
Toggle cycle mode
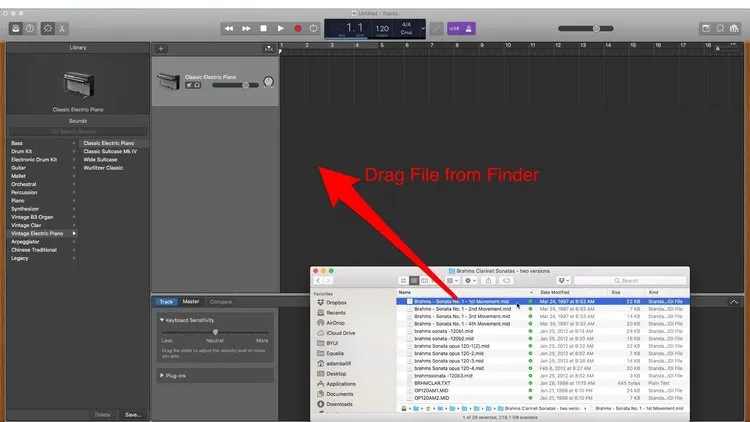point(313,29)
